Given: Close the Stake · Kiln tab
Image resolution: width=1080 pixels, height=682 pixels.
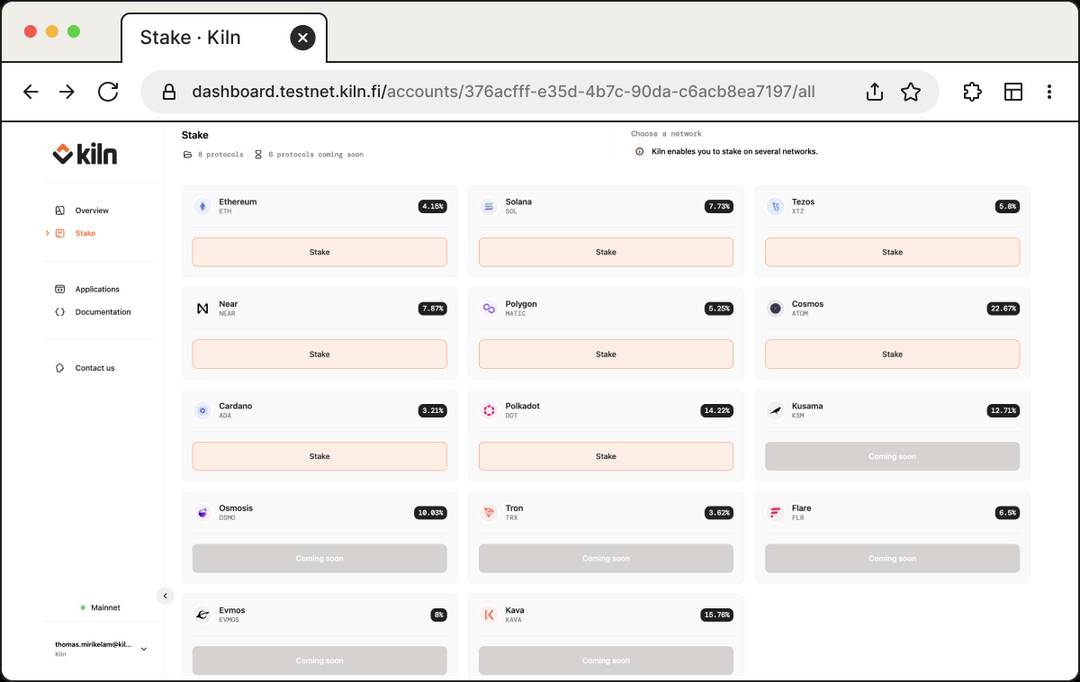Looking at the screenshot, I should [302, 38].
